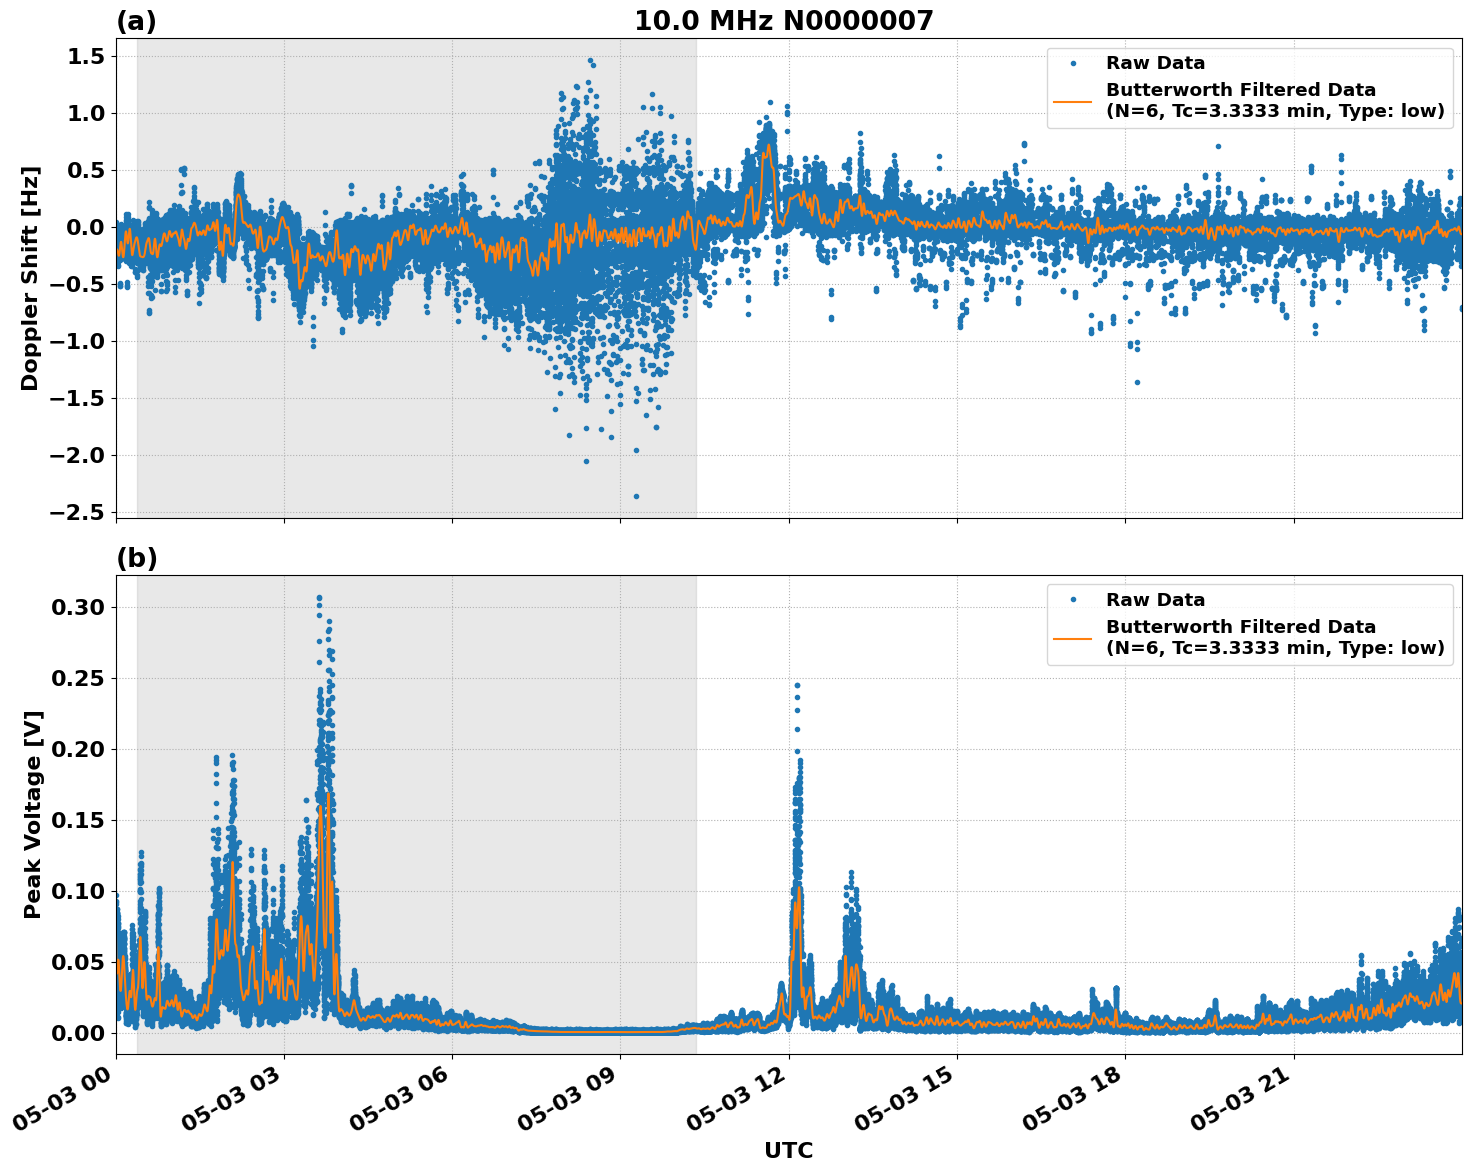This screenshot has height=1172, width=1471.
Task: Click the "(a)" panel label
Action: (x=136, y=21)
